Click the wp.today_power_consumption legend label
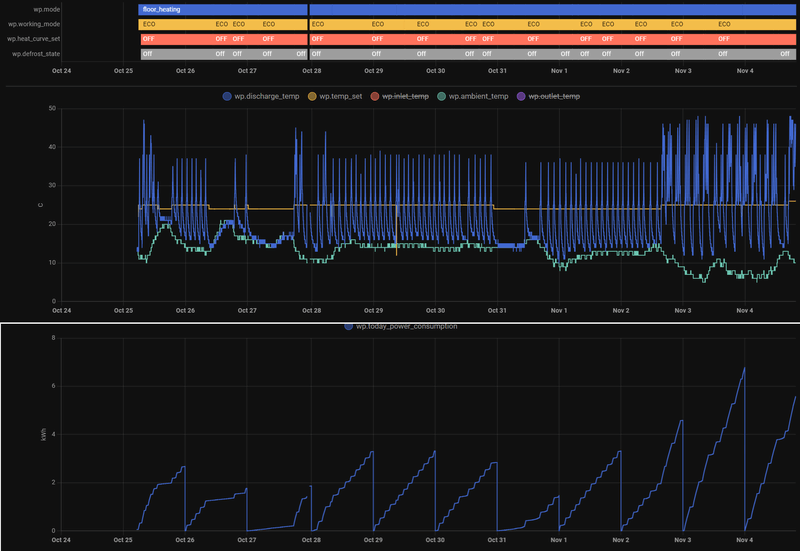This screenshot has width=800, height=551. point(407,327)
